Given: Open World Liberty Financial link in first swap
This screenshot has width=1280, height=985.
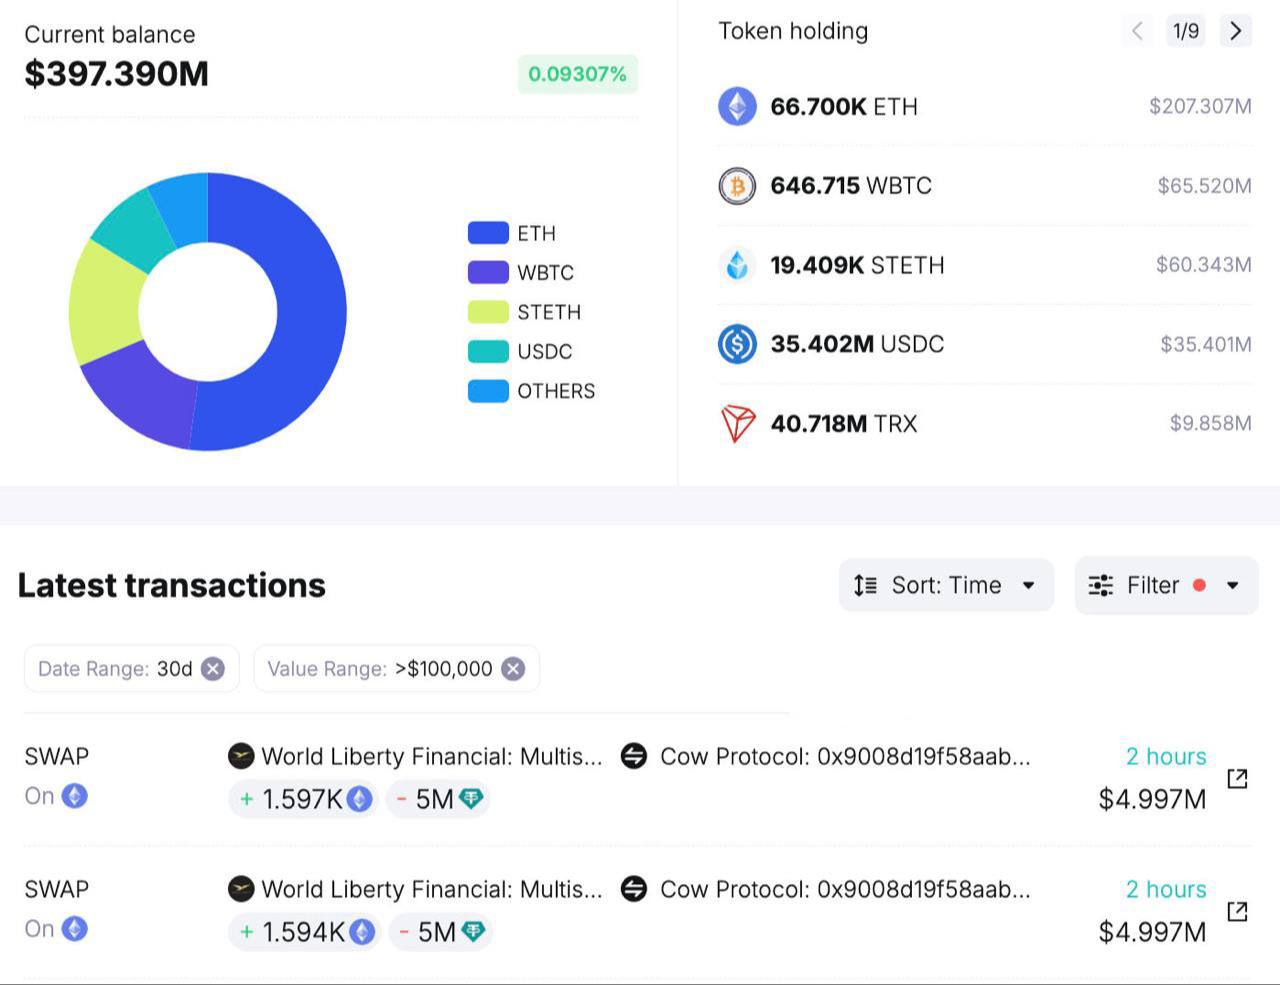Looking at the screenshot, I should (x=432, y=756).
